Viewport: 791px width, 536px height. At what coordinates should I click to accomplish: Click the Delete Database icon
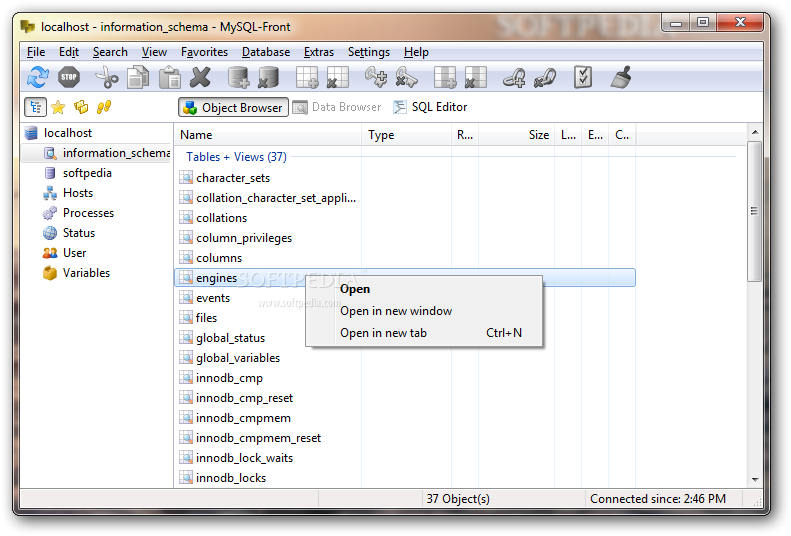(x=268, y=77)
